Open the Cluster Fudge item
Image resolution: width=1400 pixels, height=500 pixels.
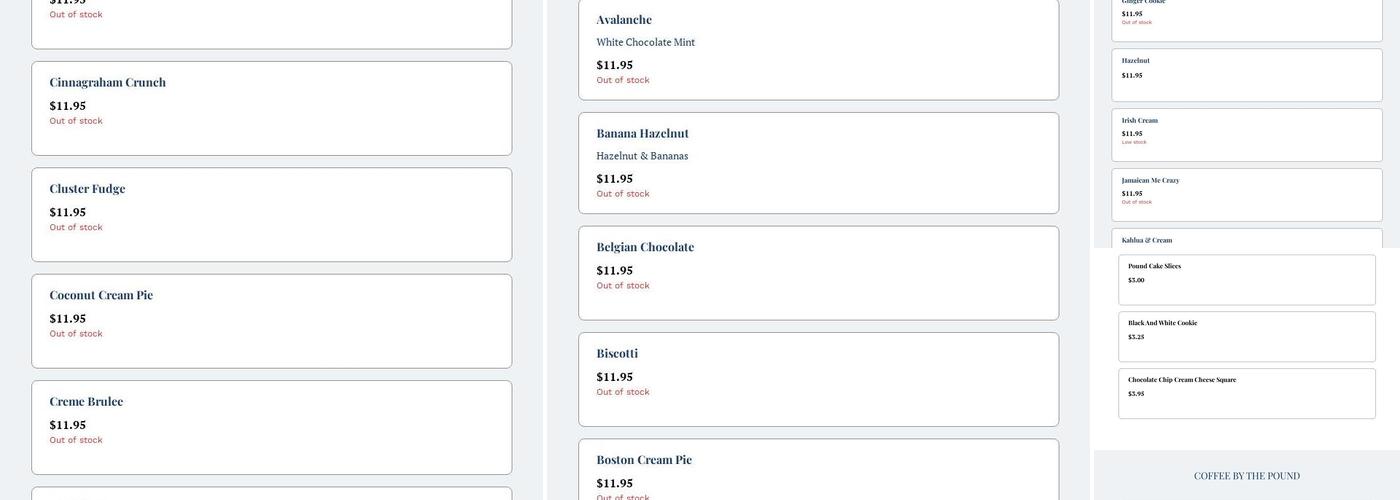271,214
